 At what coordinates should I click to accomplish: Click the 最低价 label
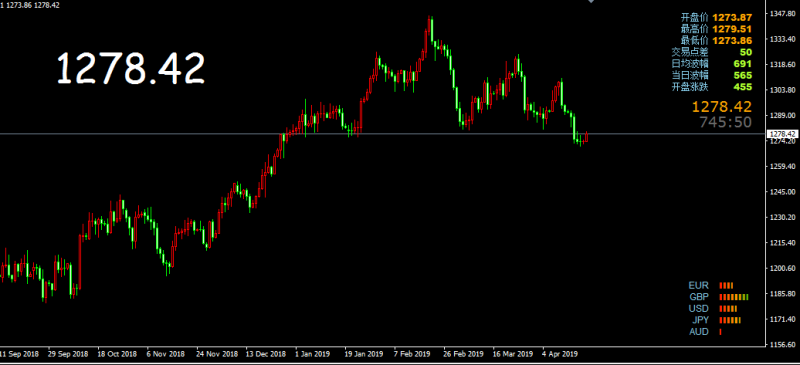(x=694, y=40)
